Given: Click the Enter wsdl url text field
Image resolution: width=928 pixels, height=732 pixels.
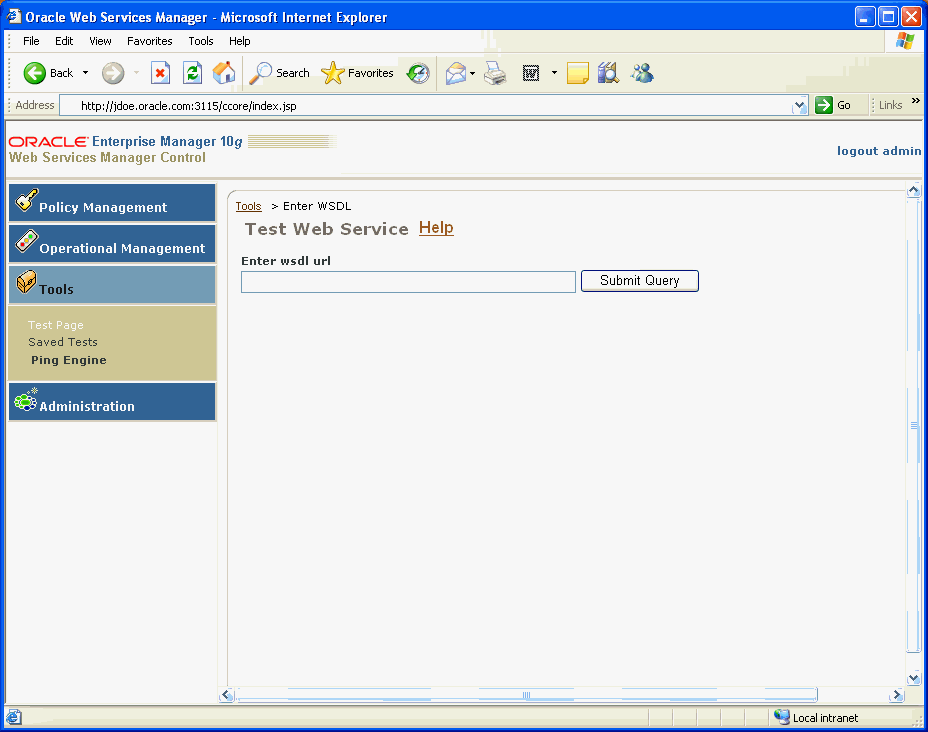Looking at the screenshot, I should tap(408, 282).
